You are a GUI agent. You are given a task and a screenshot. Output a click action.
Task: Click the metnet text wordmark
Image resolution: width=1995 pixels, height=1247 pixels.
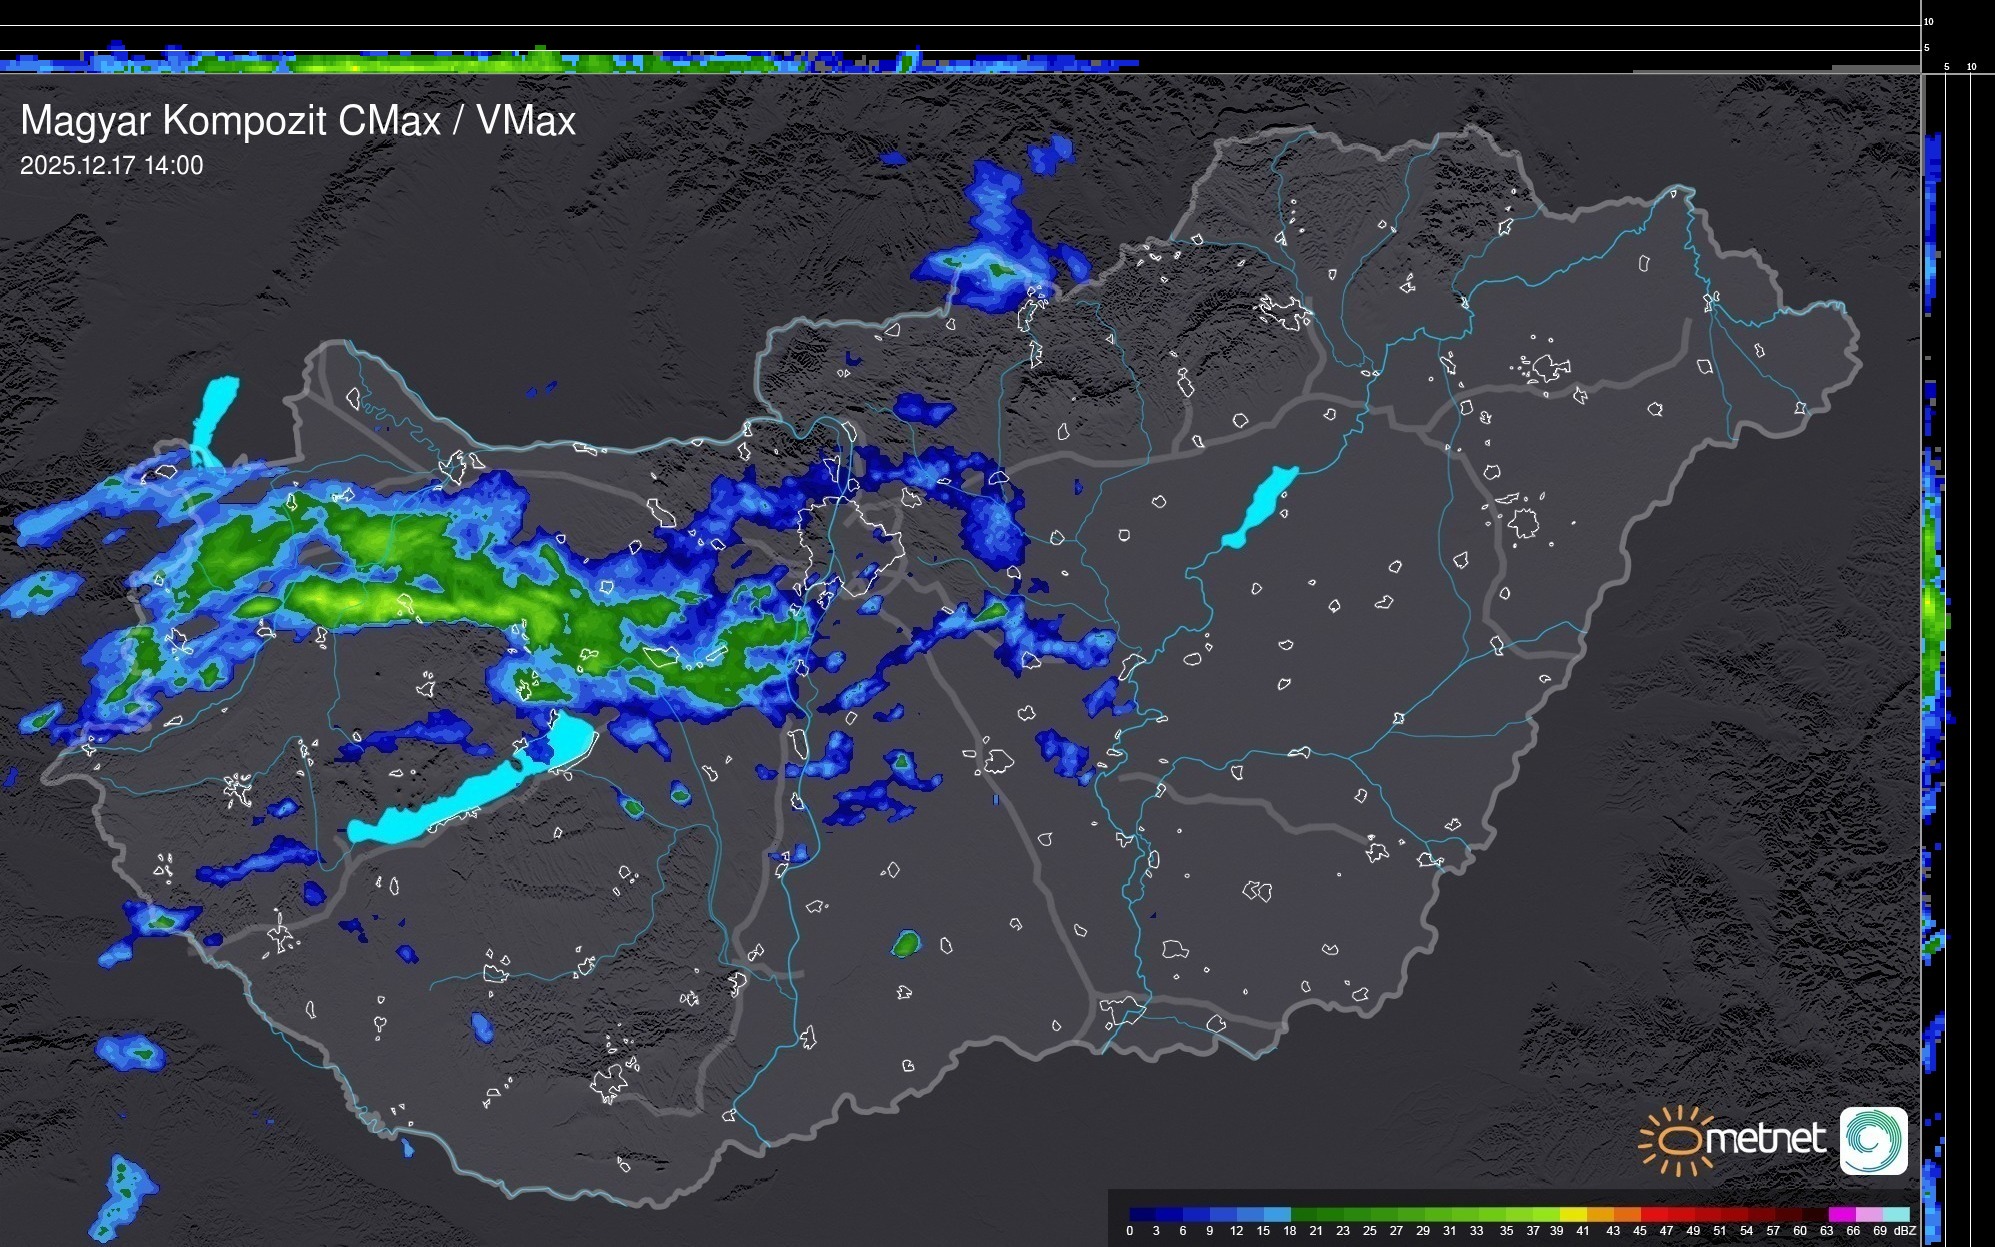pos(1765,1139)
